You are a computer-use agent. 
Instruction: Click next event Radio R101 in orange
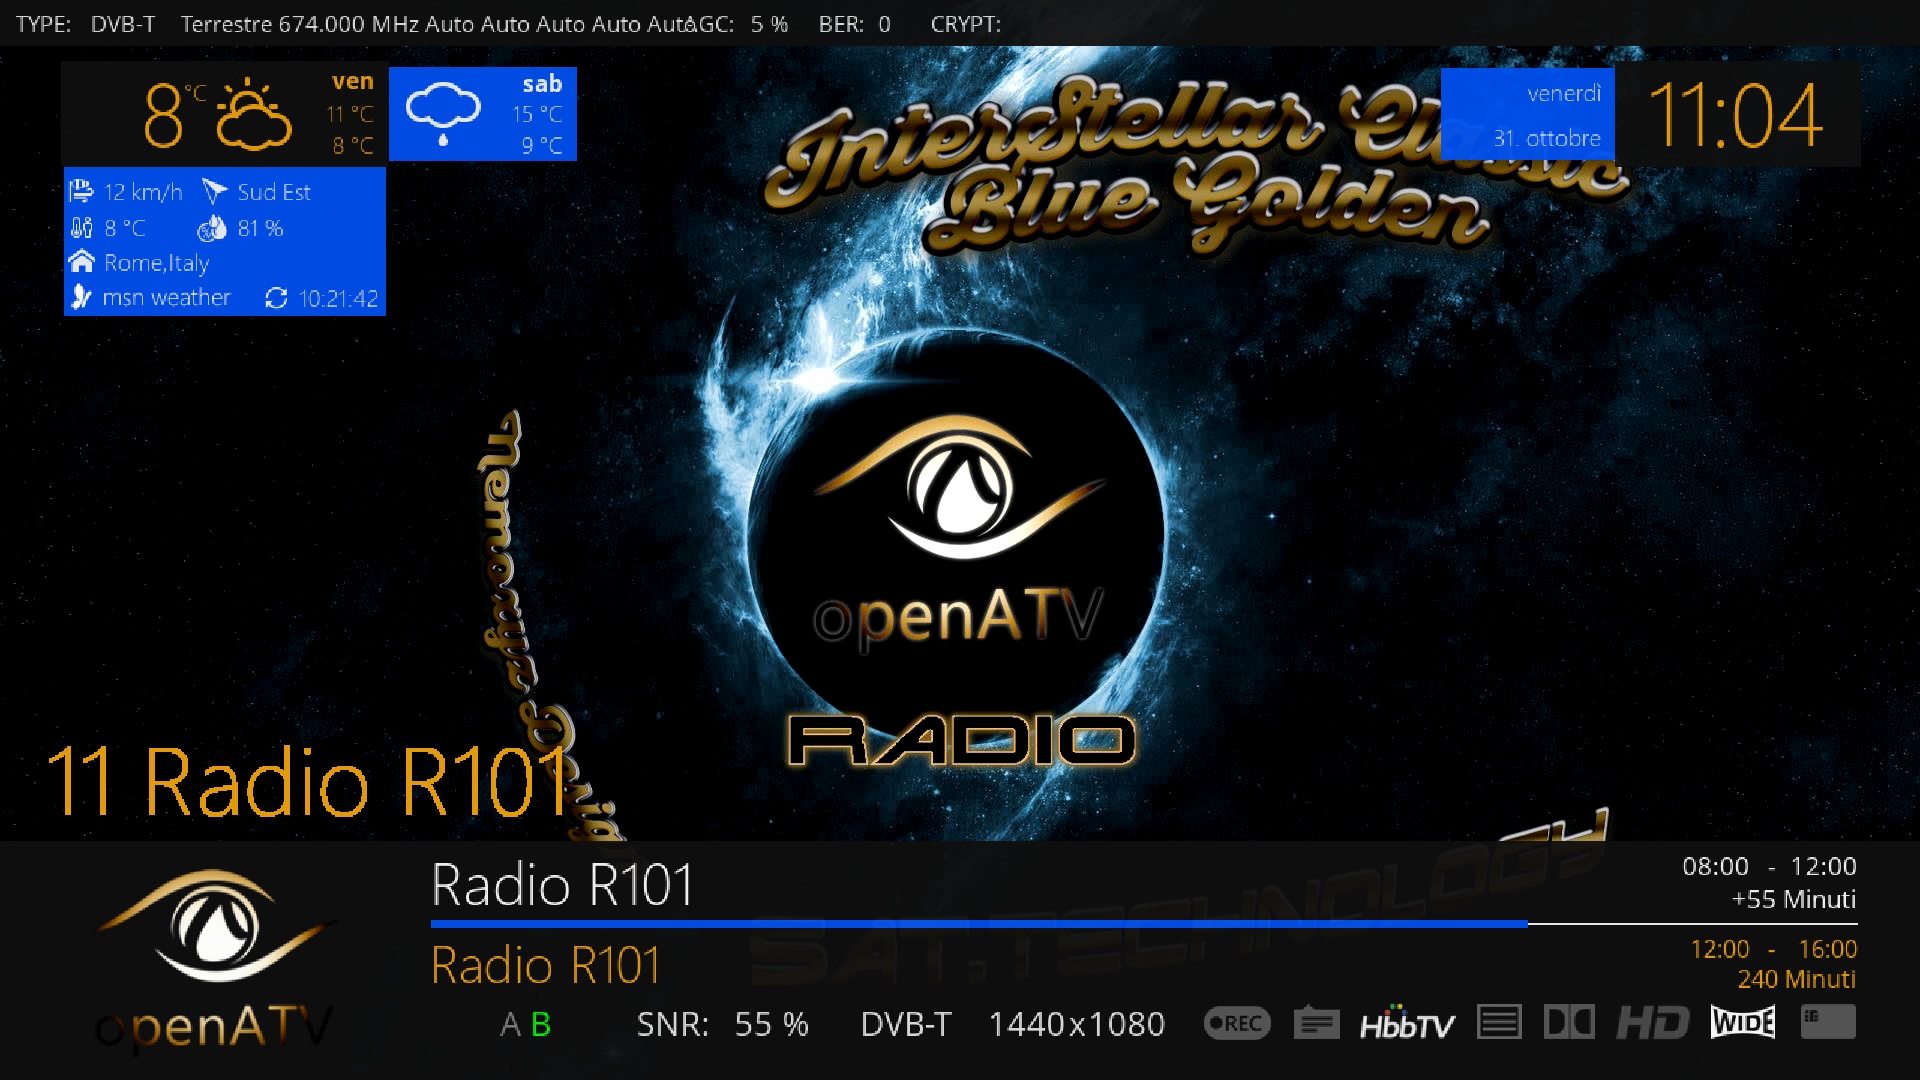546,965
